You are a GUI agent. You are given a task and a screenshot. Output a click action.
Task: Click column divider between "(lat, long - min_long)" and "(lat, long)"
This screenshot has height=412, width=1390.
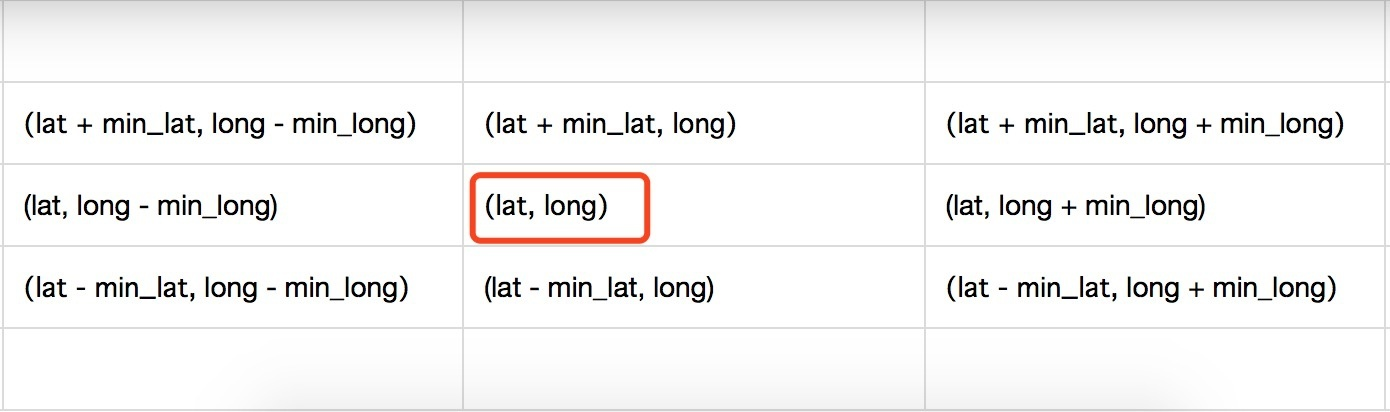pos(463,207)
